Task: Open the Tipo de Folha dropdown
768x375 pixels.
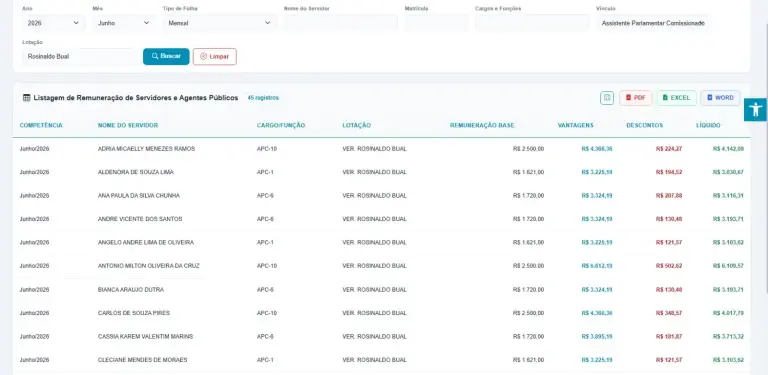Action: [x=219, y=23]
